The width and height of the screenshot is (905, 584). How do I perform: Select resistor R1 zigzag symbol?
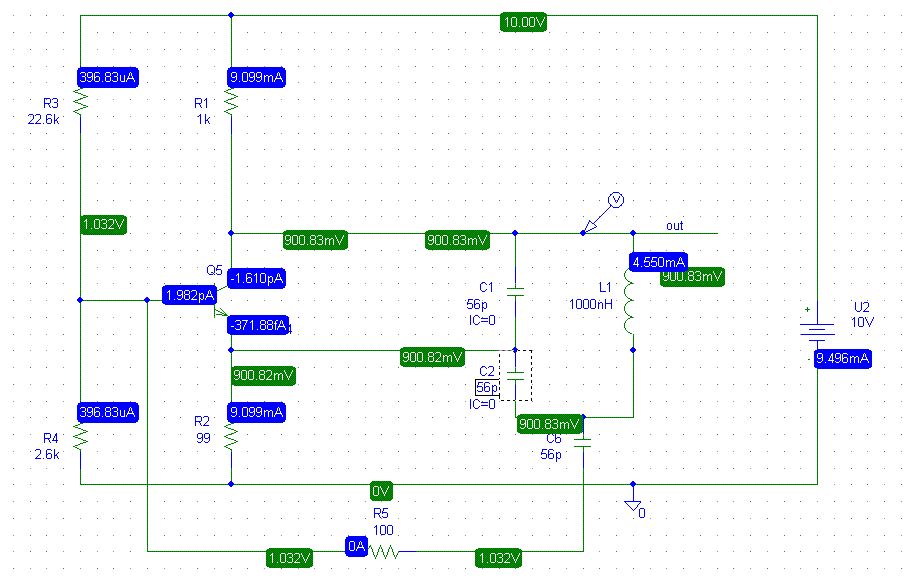[x=231, y=102]
